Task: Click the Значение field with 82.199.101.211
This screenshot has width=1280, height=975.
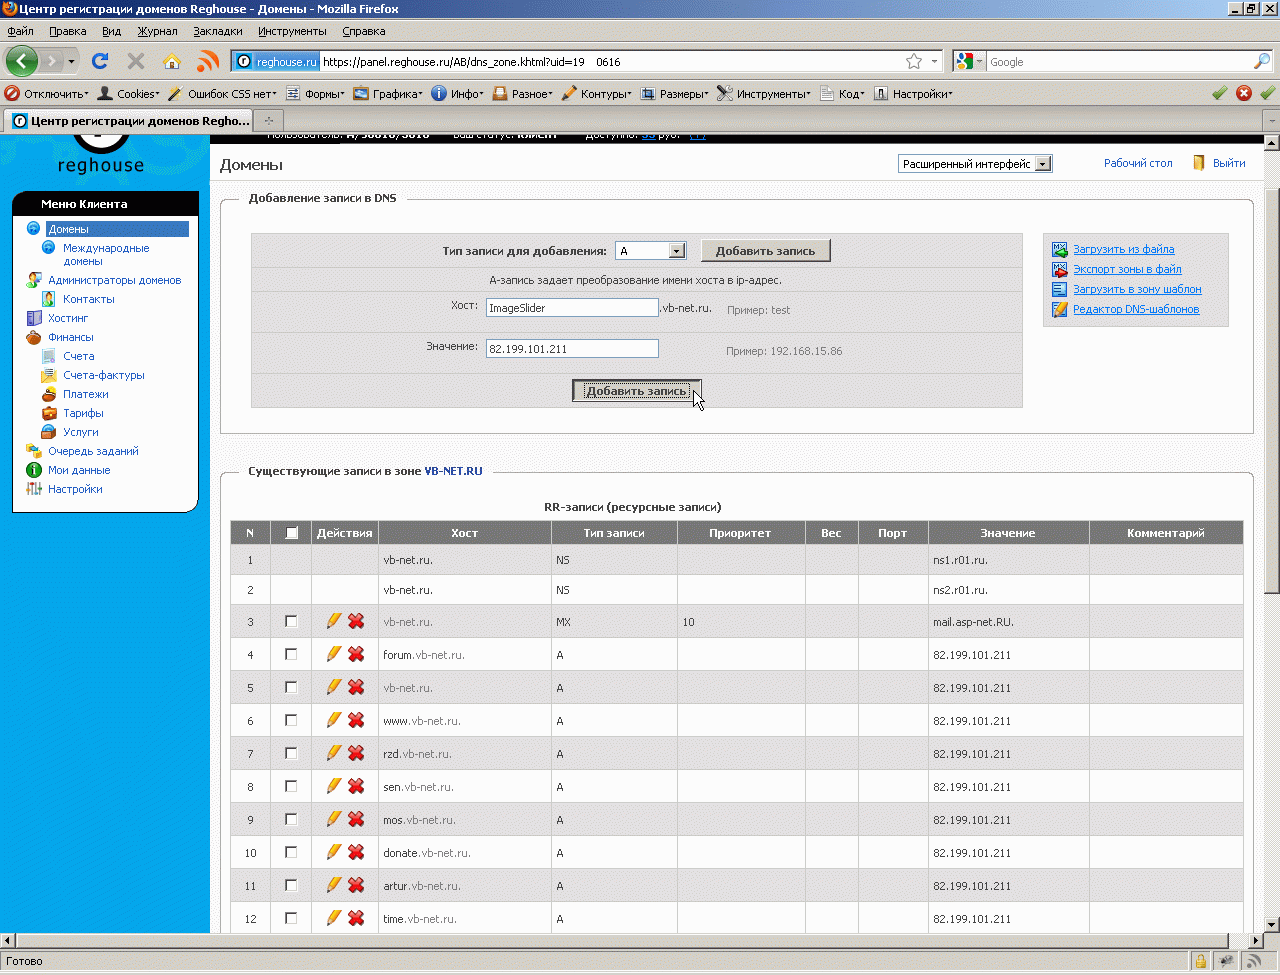Action: (572, 349)
